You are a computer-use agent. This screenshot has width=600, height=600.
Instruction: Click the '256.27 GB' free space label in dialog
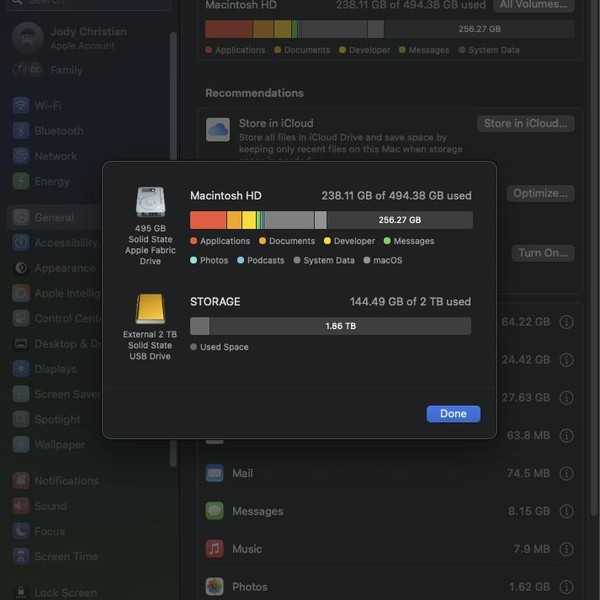point(400,220)
